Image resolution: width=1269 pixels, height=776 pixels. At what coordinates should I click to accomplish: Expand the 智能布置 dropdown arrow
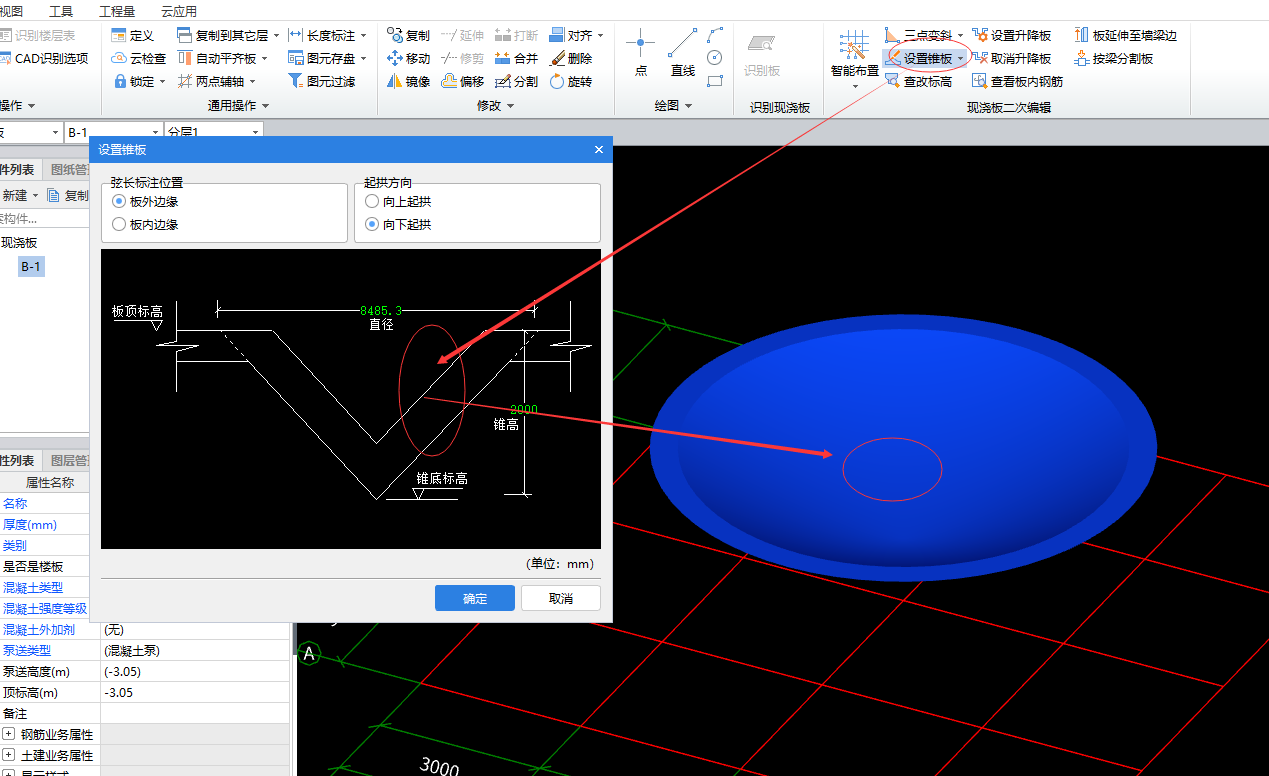855,86
